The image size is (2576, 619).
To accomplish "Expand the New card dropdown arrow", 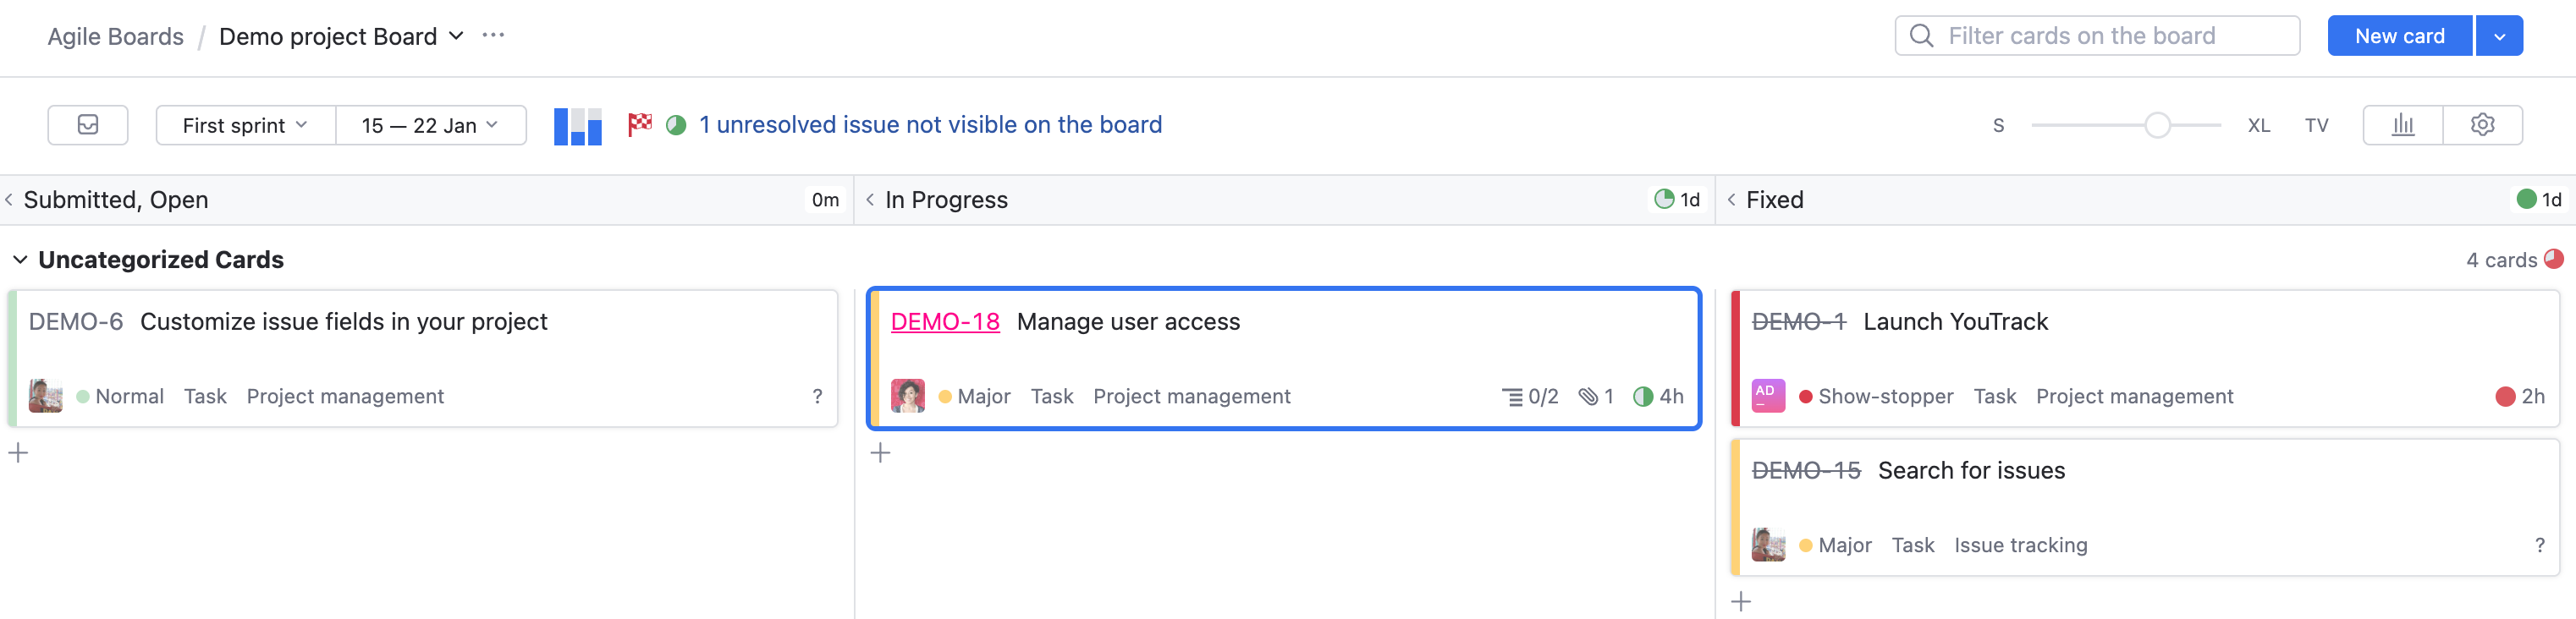I will tap(2499, 36).
